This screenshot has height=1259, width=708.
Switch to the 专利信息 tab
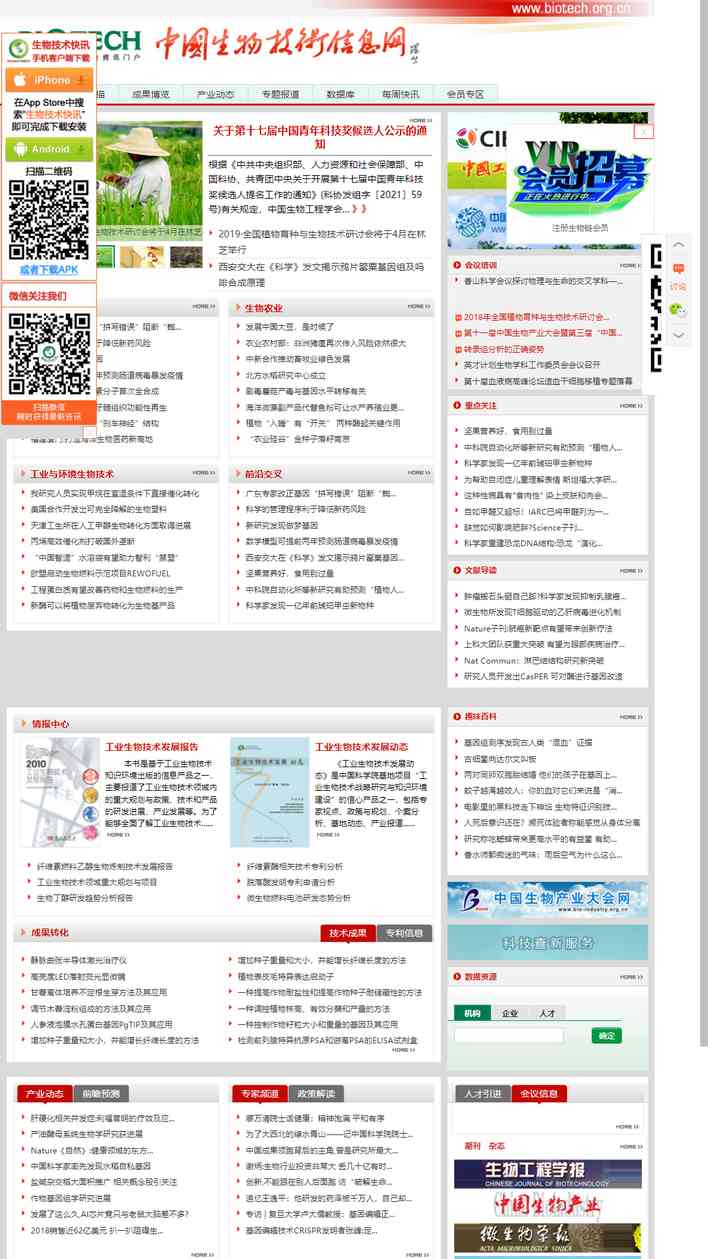pyautogui.click(x=405, y=933)
